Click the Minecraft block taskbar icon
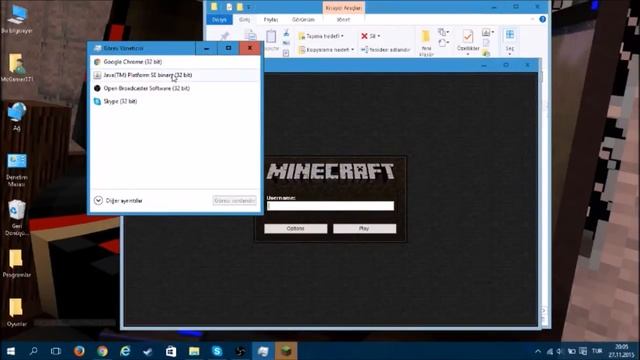The image size is (640, 360). point(286,351)
